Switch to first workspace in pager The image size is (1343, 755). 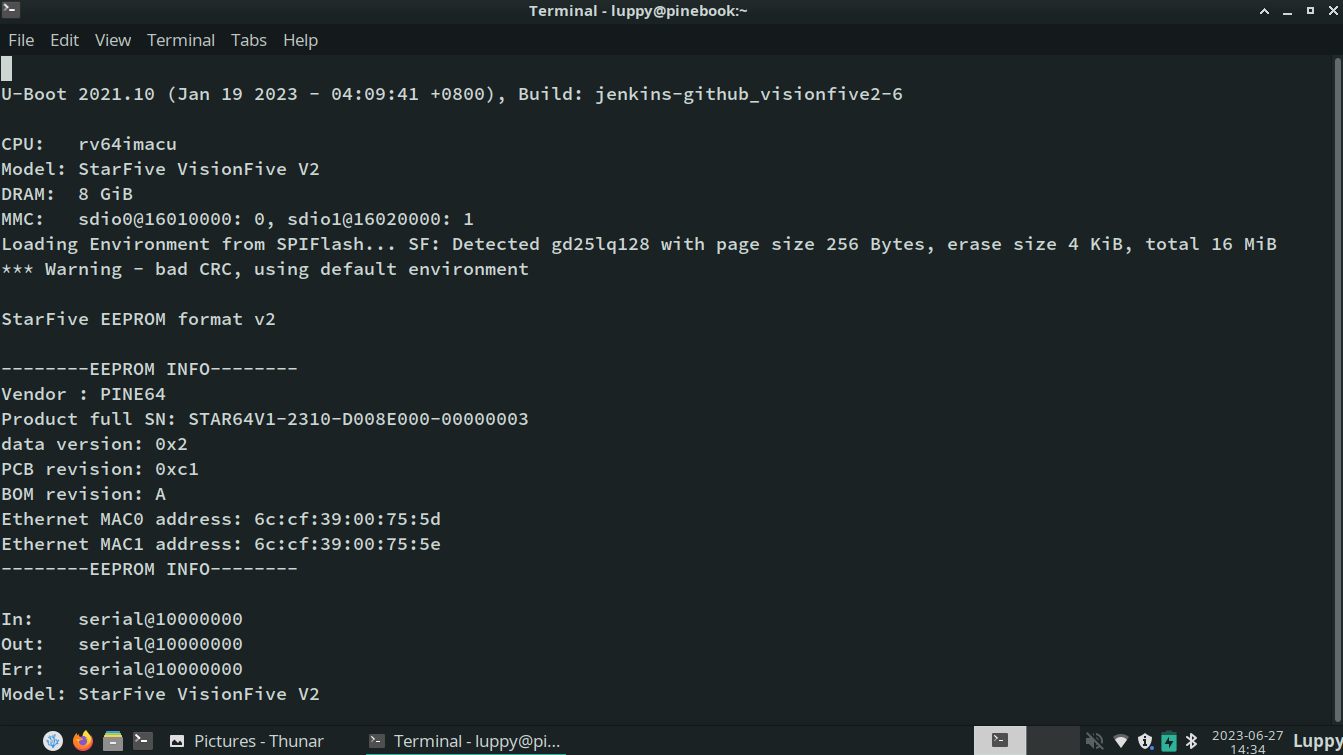(1000, 740)
